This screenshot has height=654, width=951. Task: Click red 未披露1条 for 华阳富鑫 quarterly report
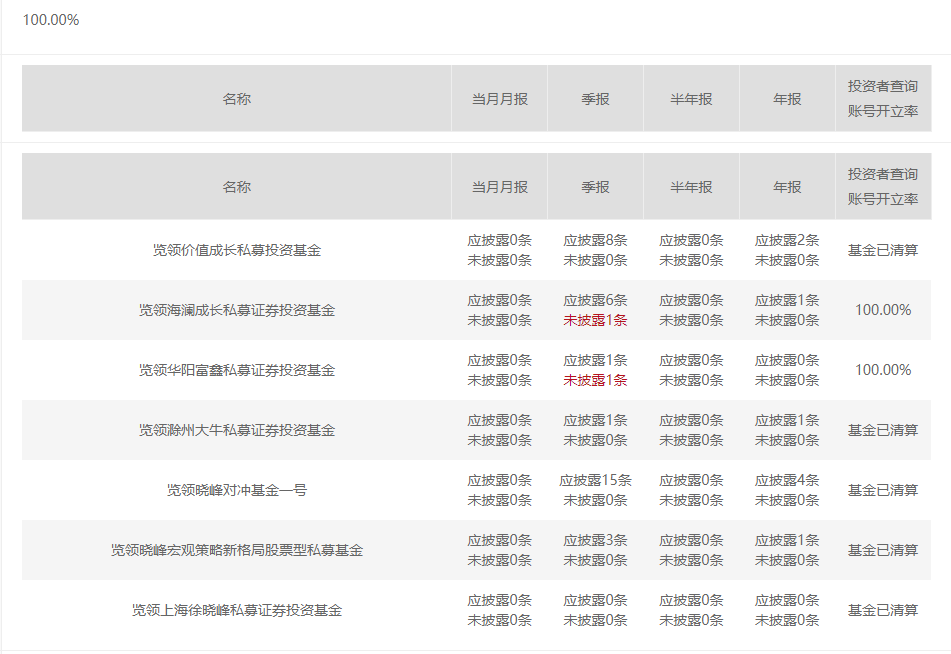(x=595, y=380)
